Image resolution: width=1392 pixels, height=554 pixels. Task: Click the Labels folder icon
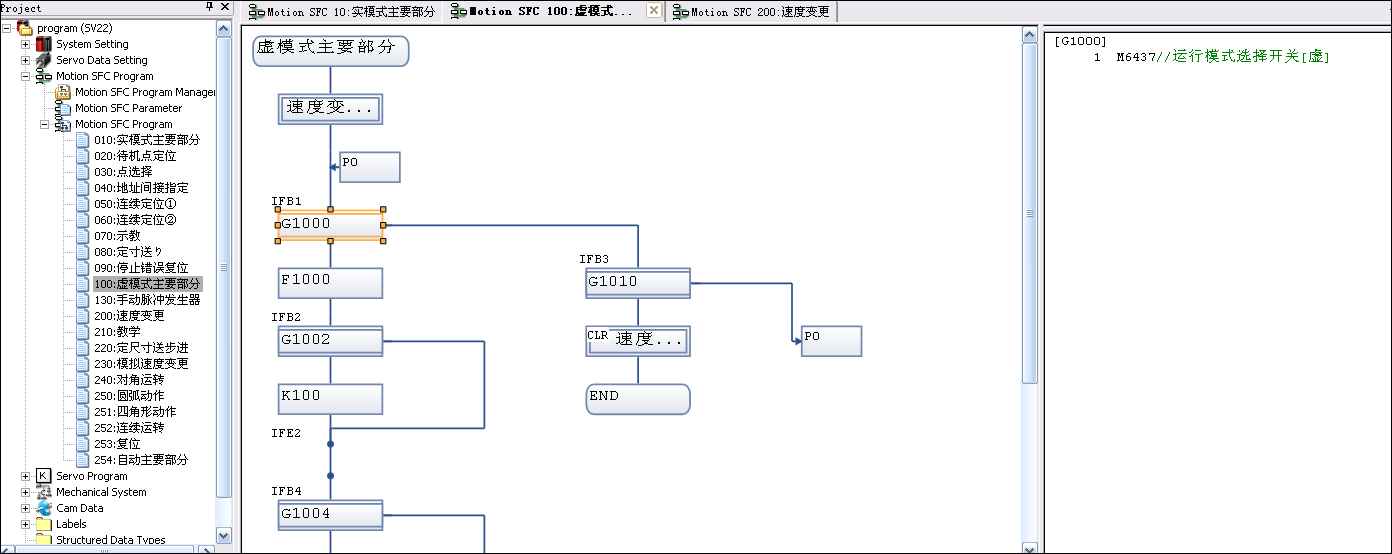pos(43,524)
